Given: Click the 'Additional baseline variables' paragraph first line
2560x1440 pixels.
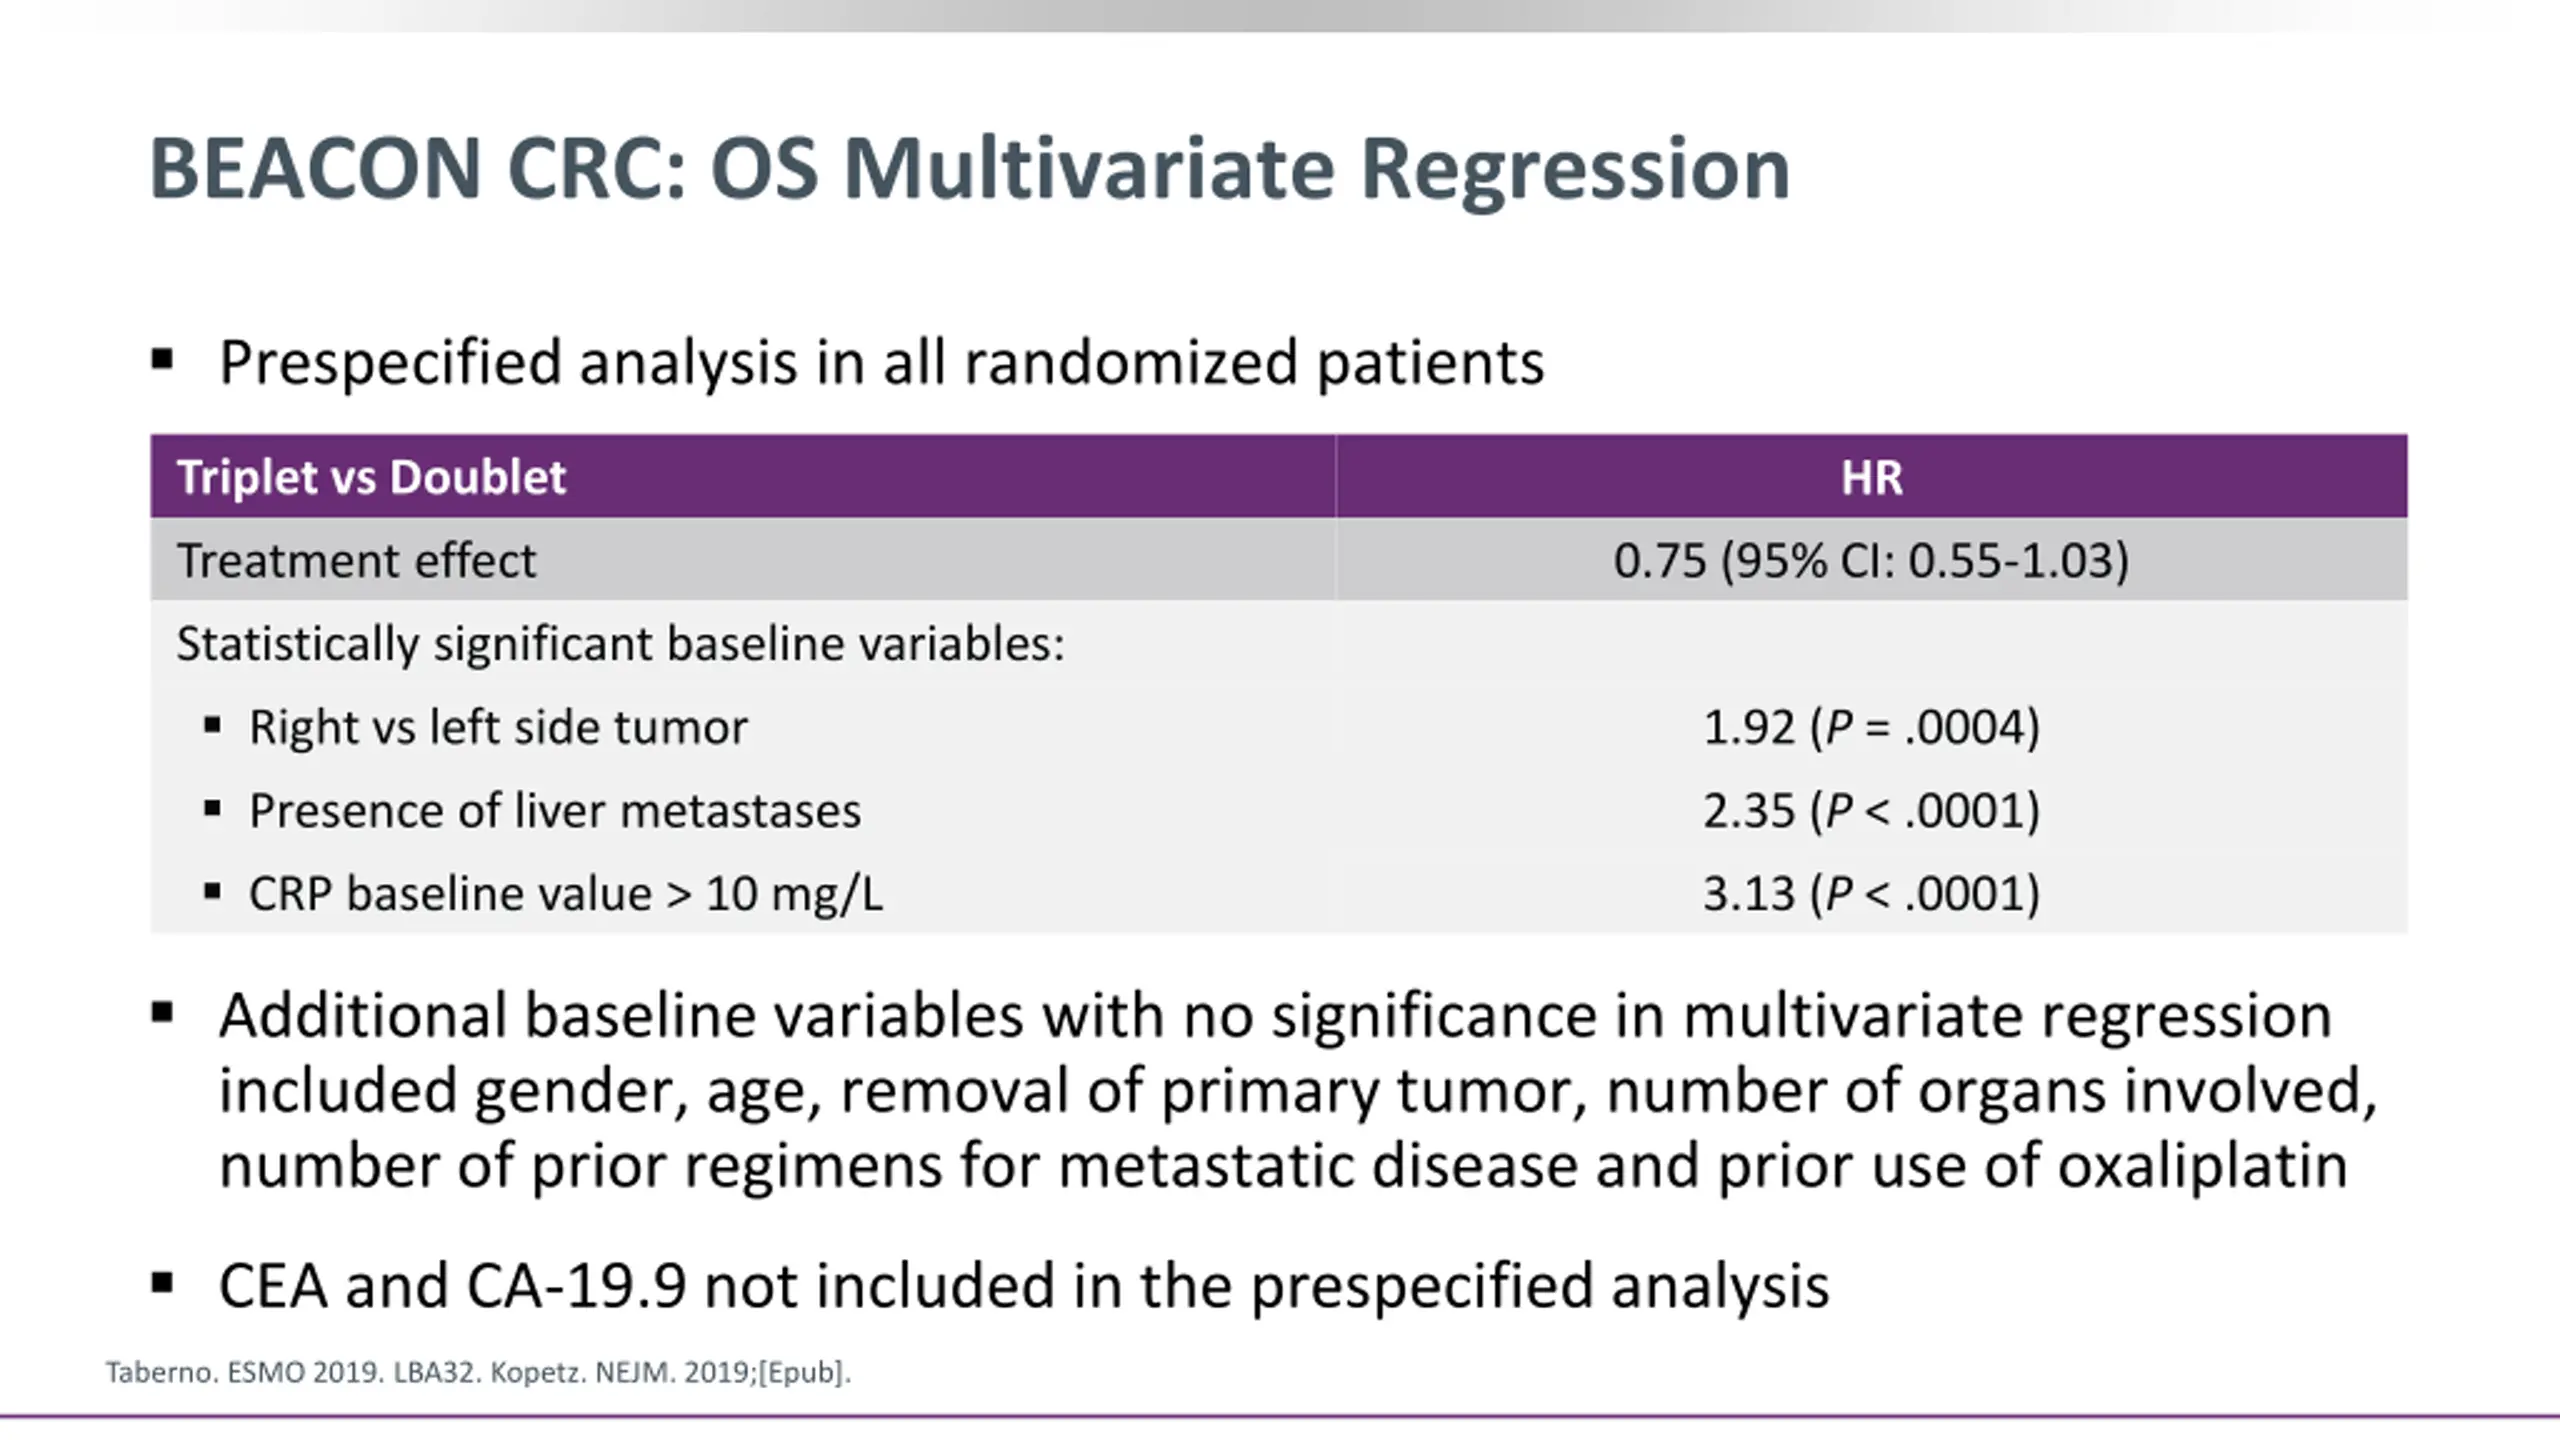Looking at the screenshot, I should [x=1275, y=1016].
